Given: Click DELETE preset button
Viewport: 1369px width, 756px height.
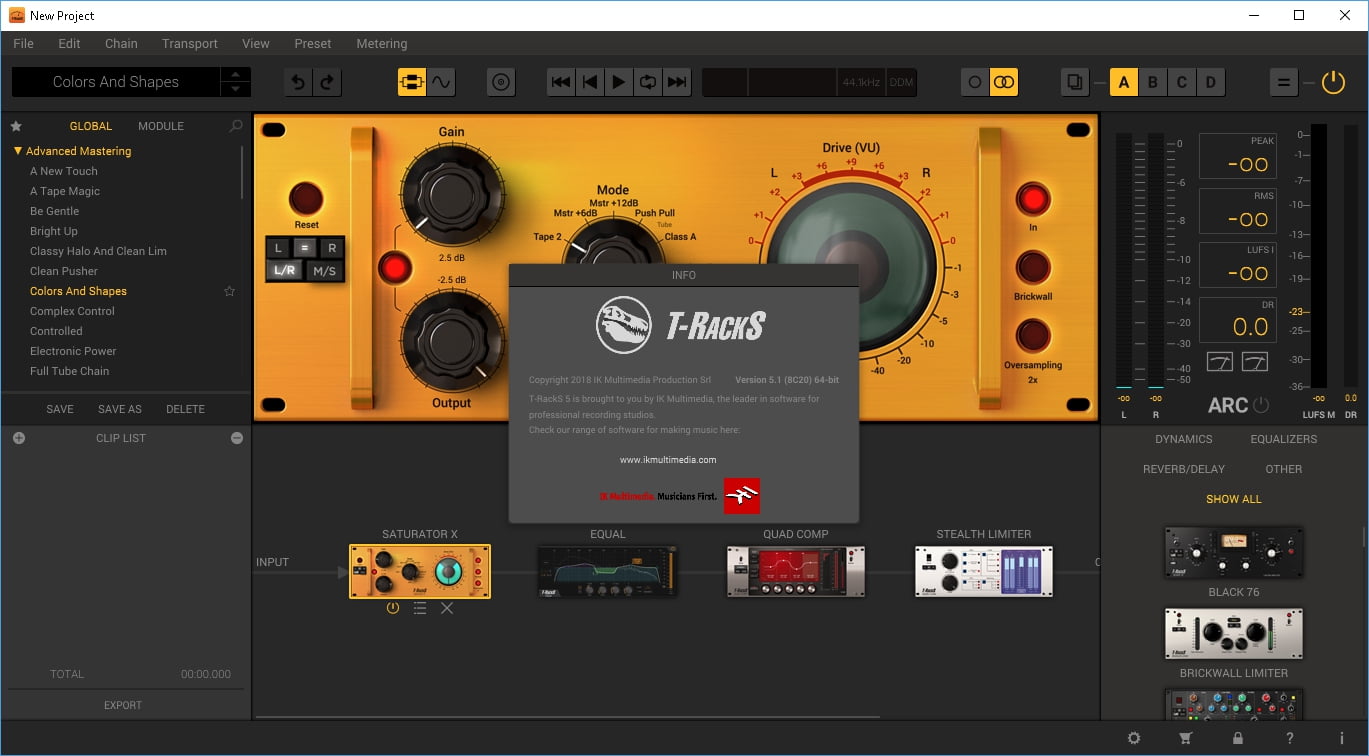Looking at the screenshot, I should tap(185, 409).
